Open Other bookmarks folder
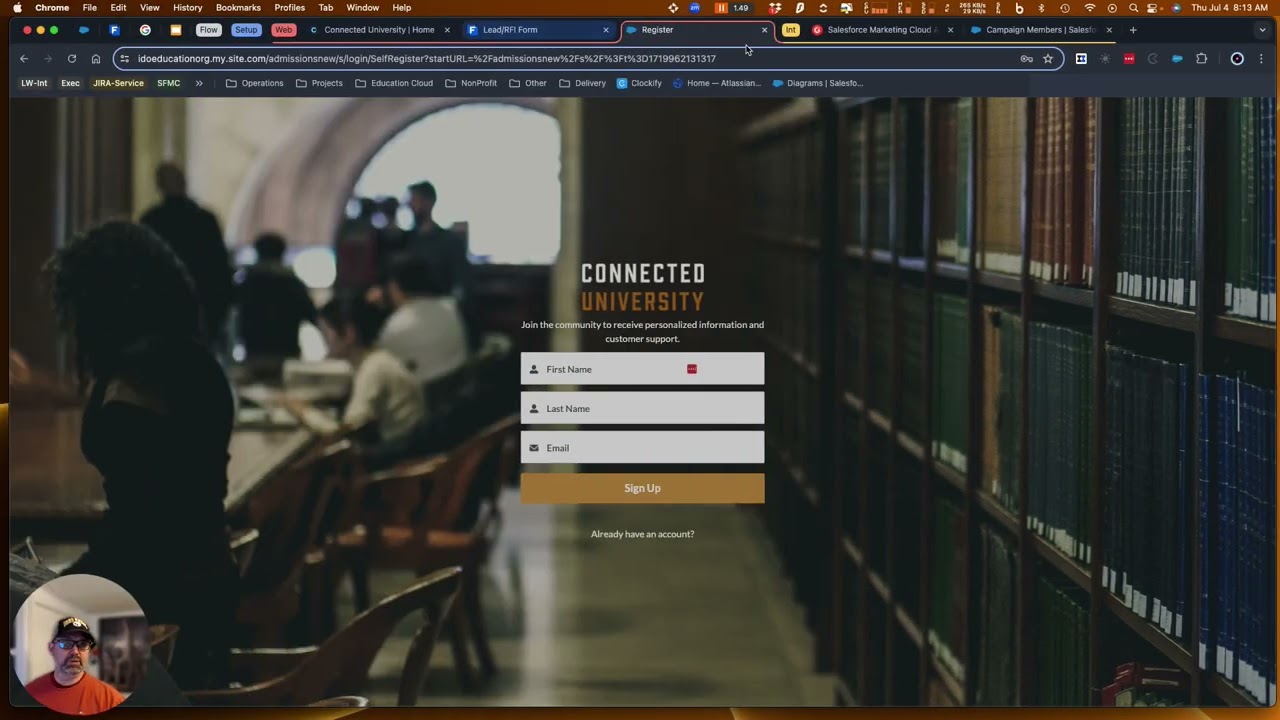The height and width of the screenshot is (720, 1280). (x=527, y=83)
